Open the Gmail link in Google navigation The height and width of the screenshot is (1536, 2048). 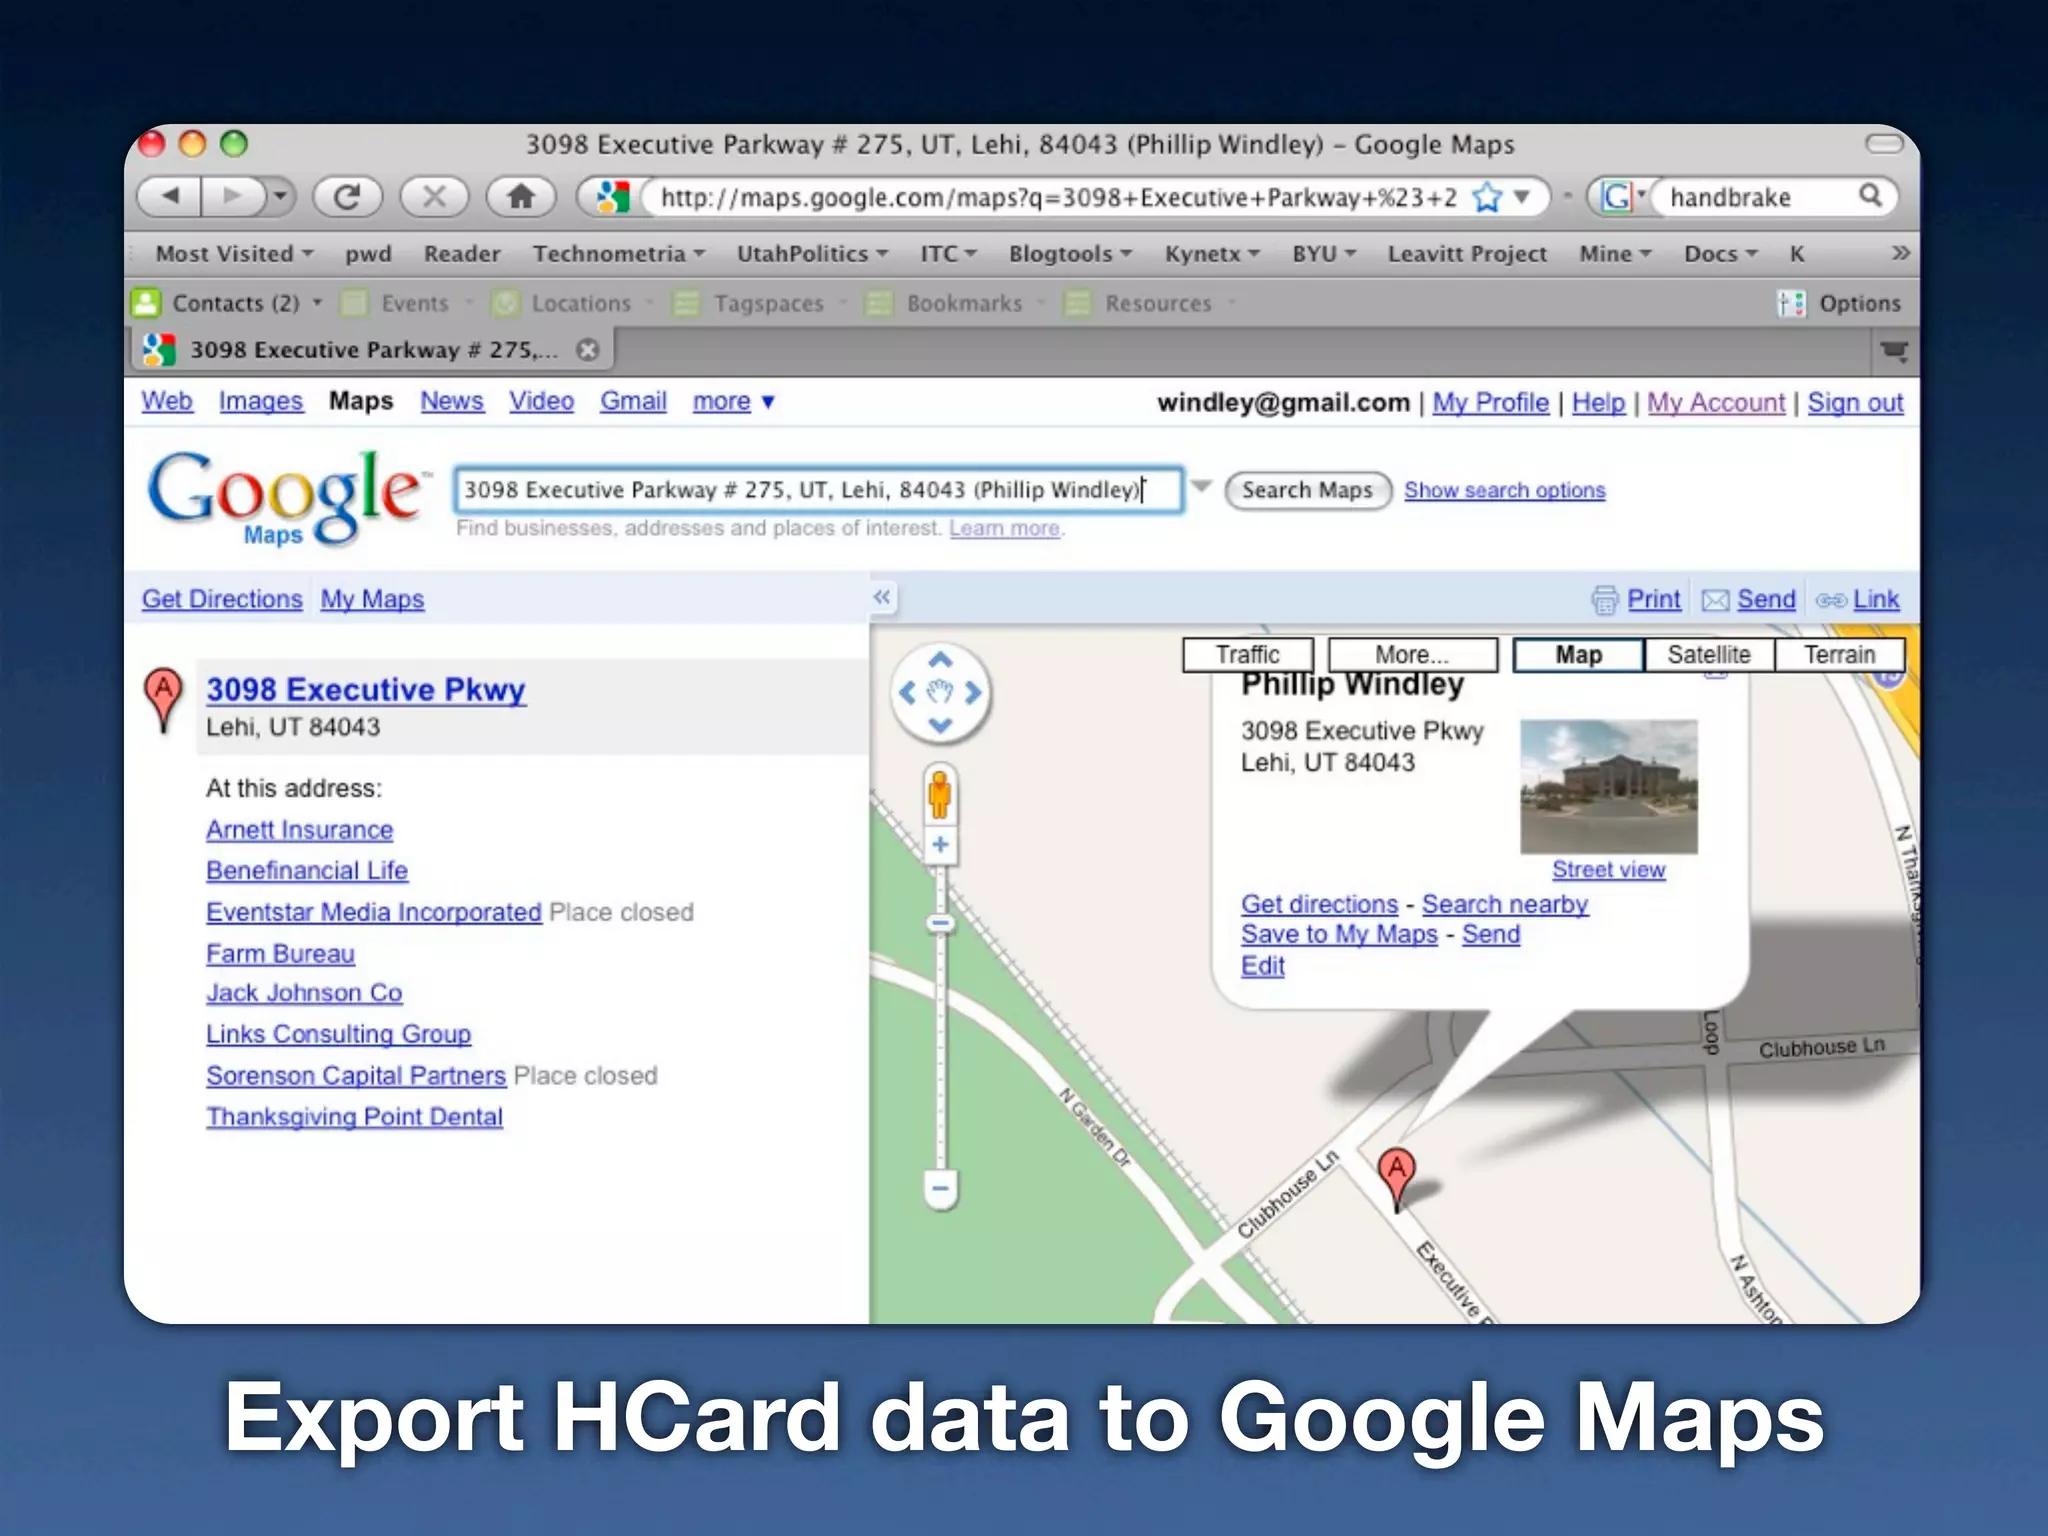tap(633, 401)
